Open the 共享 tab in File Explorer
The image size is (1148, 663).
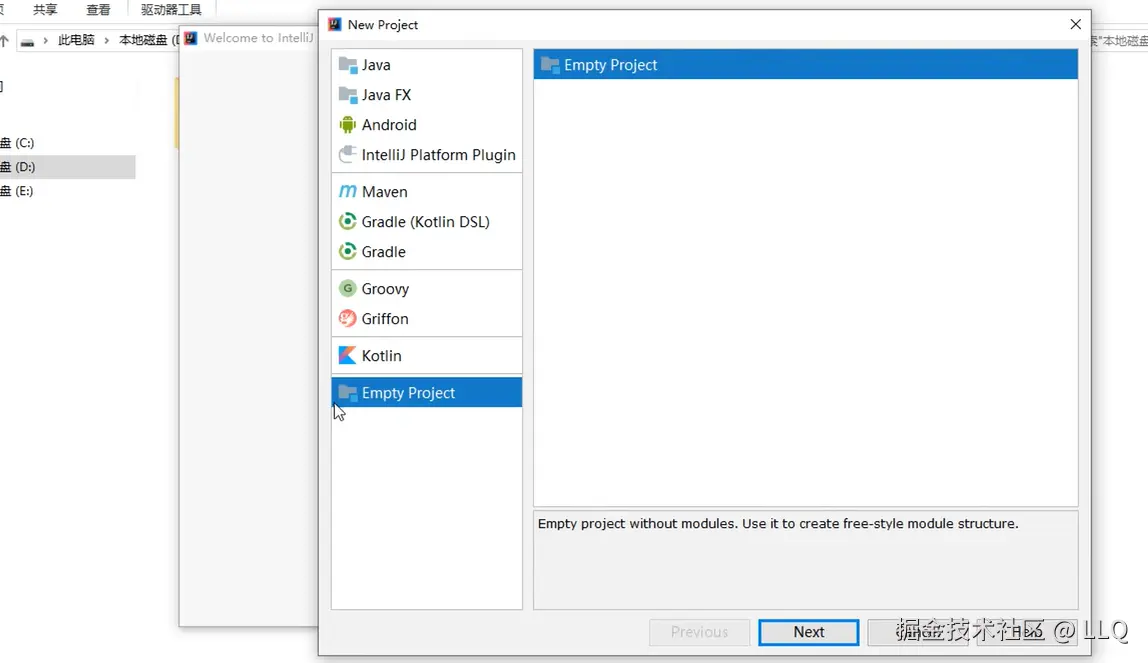point(45,10)
